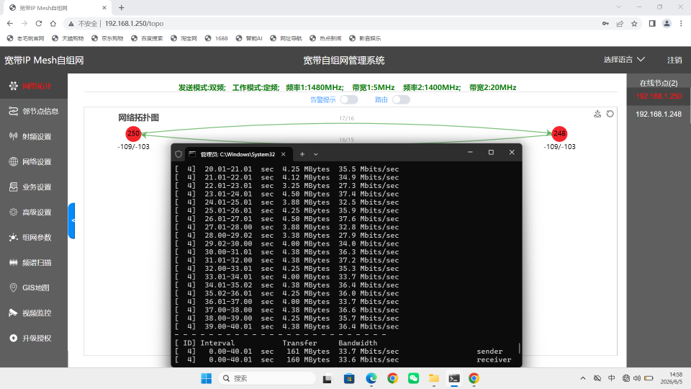Open the 京东购物 bookmark
Screen dimensions: 691x389
point(108,38)
